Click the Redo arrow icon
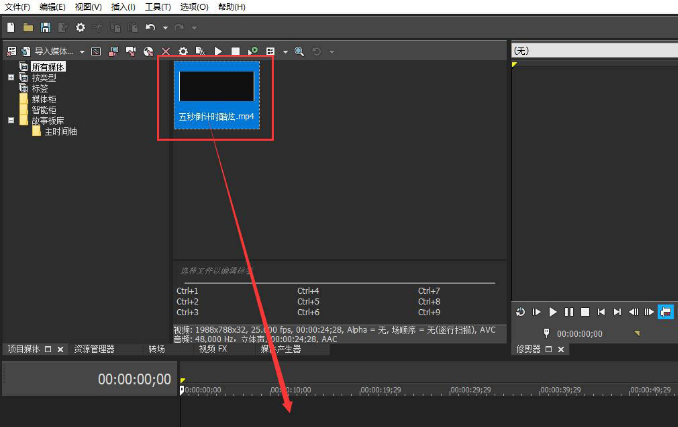 click(x=179, y=28)
